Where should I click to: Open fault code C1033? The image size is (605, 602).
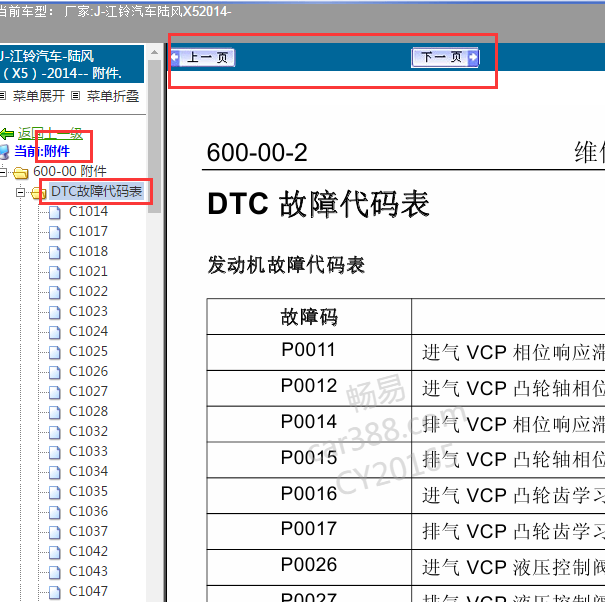pos(88,452)
